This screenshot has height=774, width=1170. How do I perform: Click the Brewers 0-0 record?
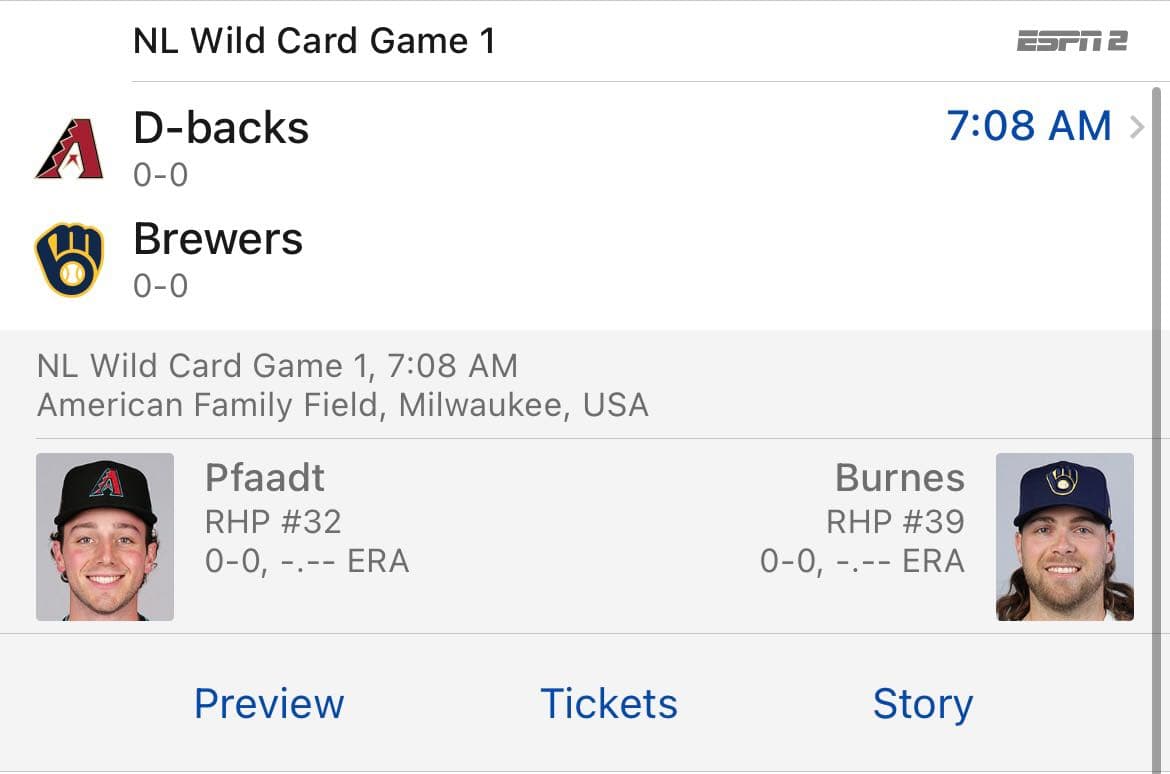160,286
